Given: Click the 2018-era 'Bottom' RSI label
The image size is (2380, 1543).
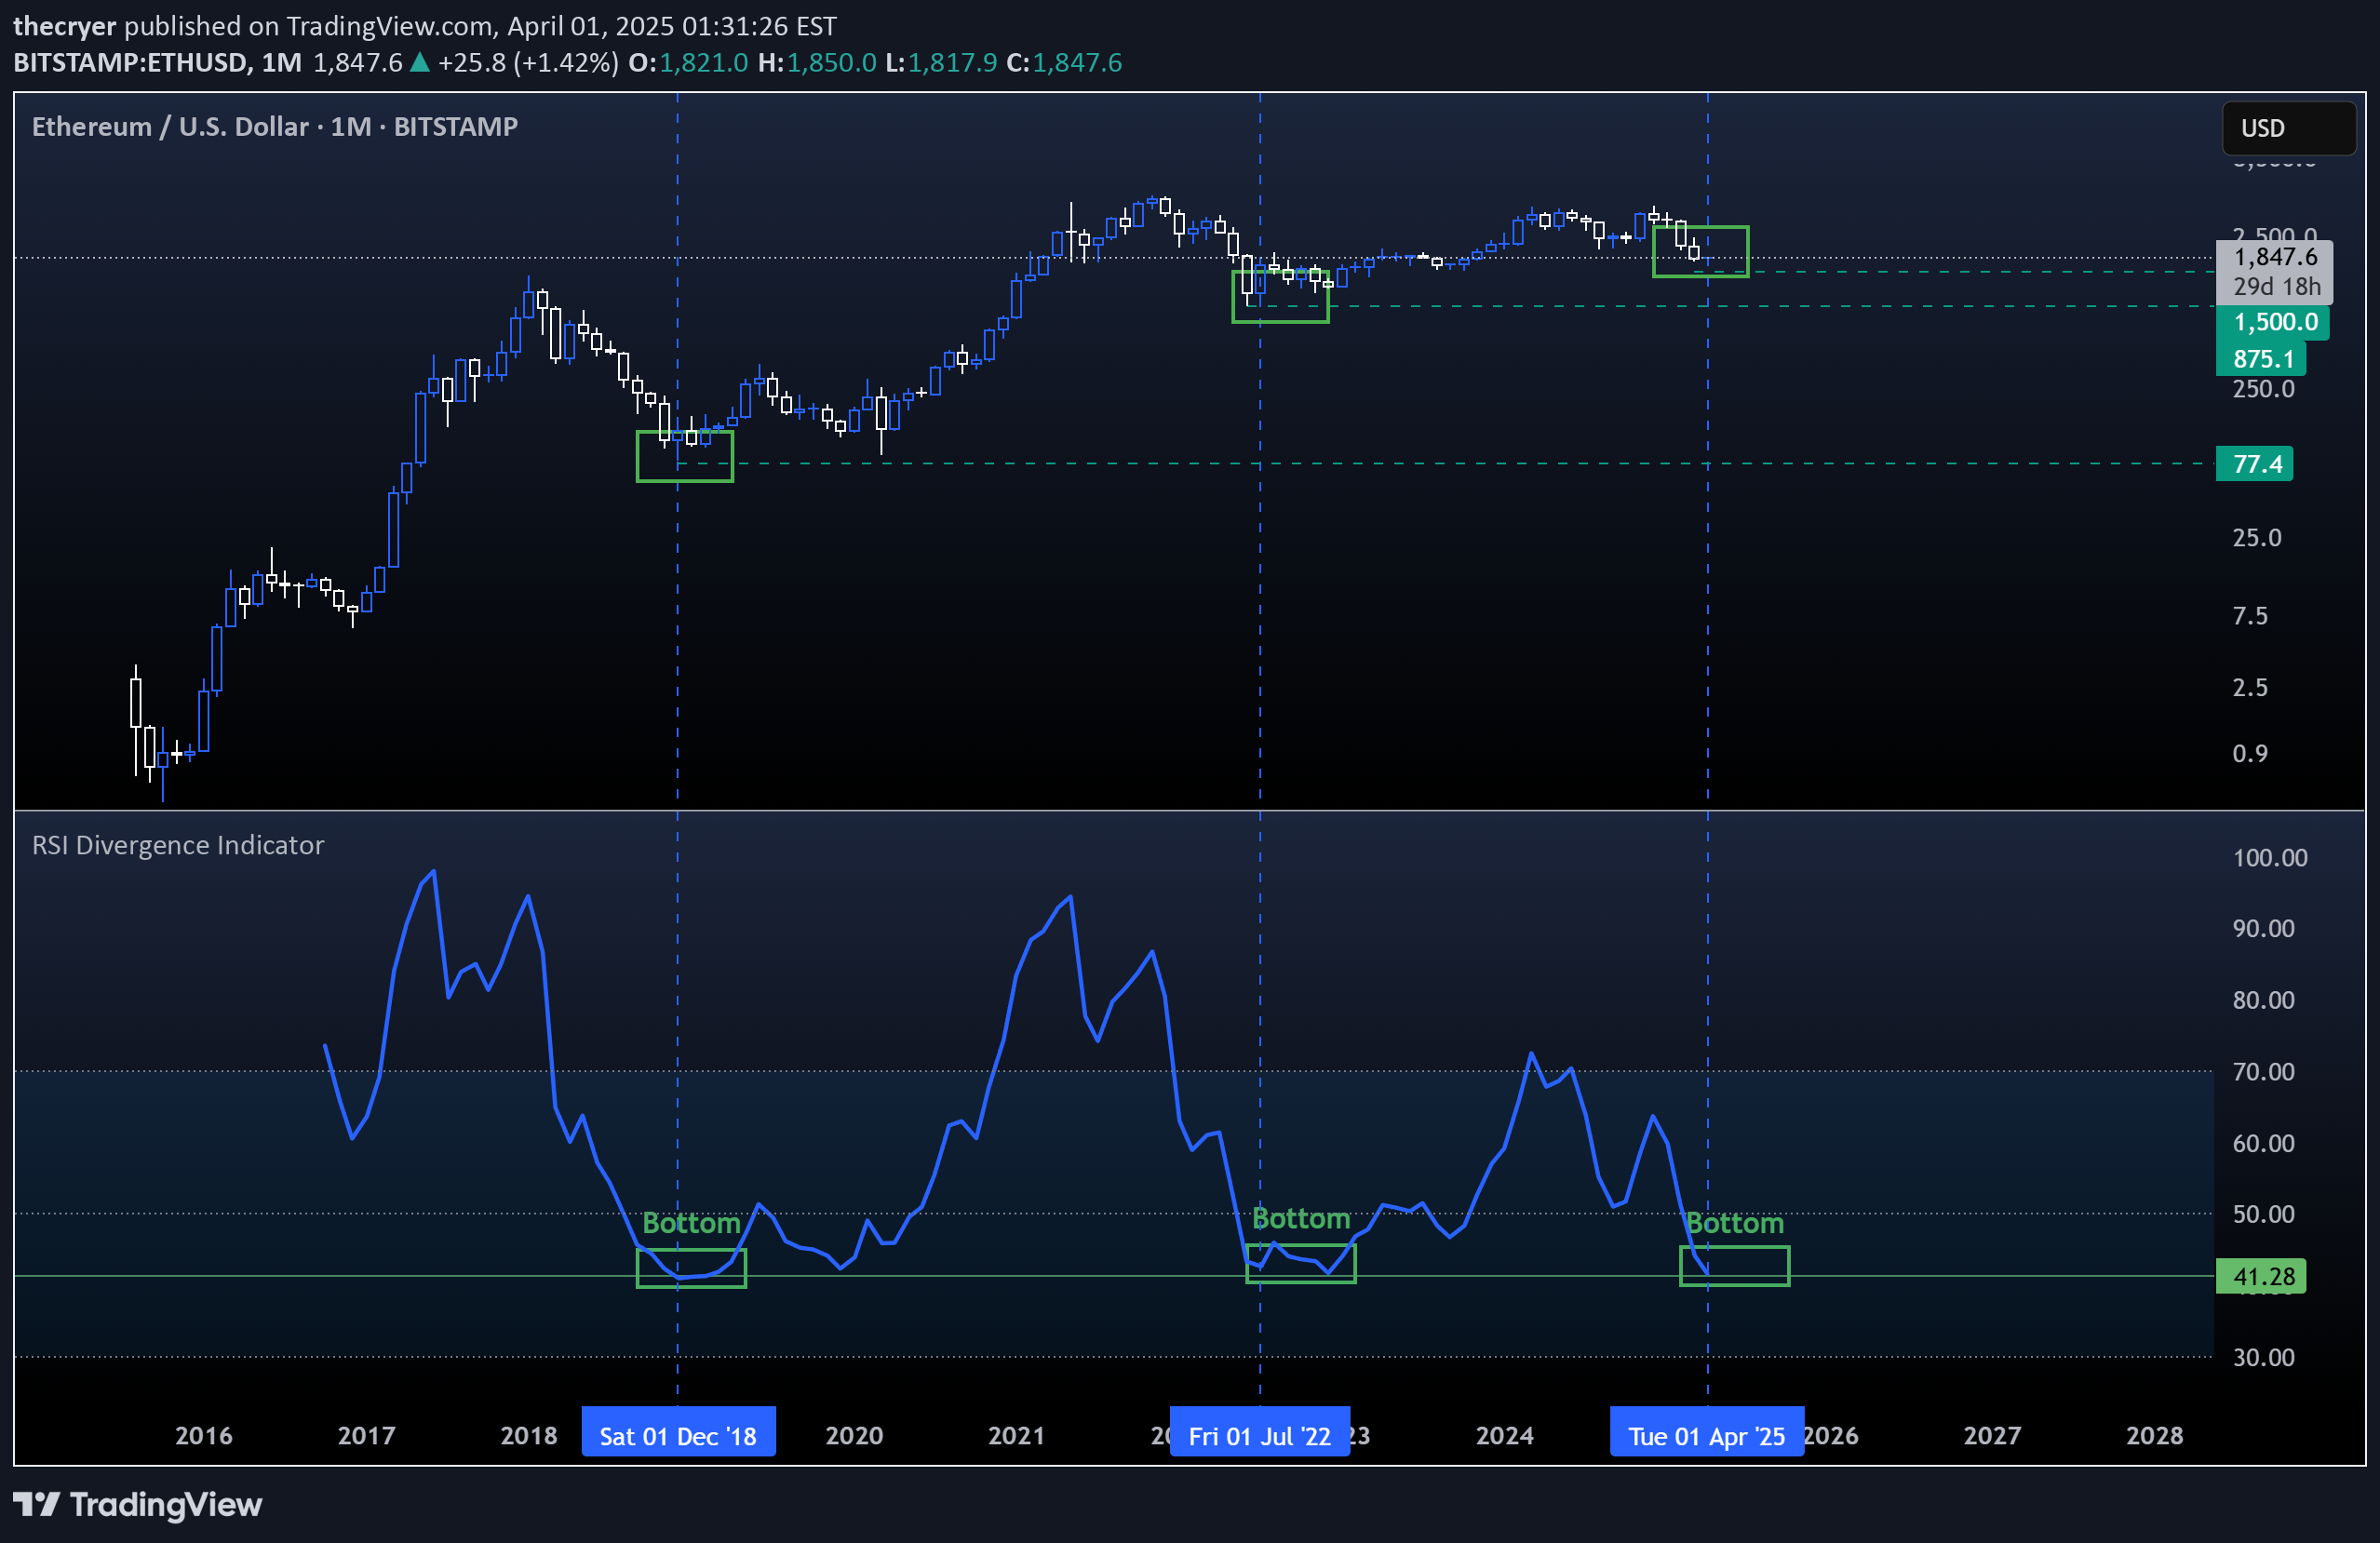Looking at the screenshot, I should pyautogui.click(x=691, y=1223).
